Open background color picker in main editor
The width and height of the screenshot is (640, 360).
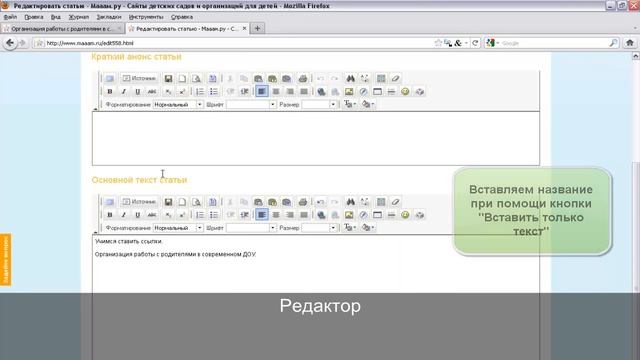click(367, 228)
